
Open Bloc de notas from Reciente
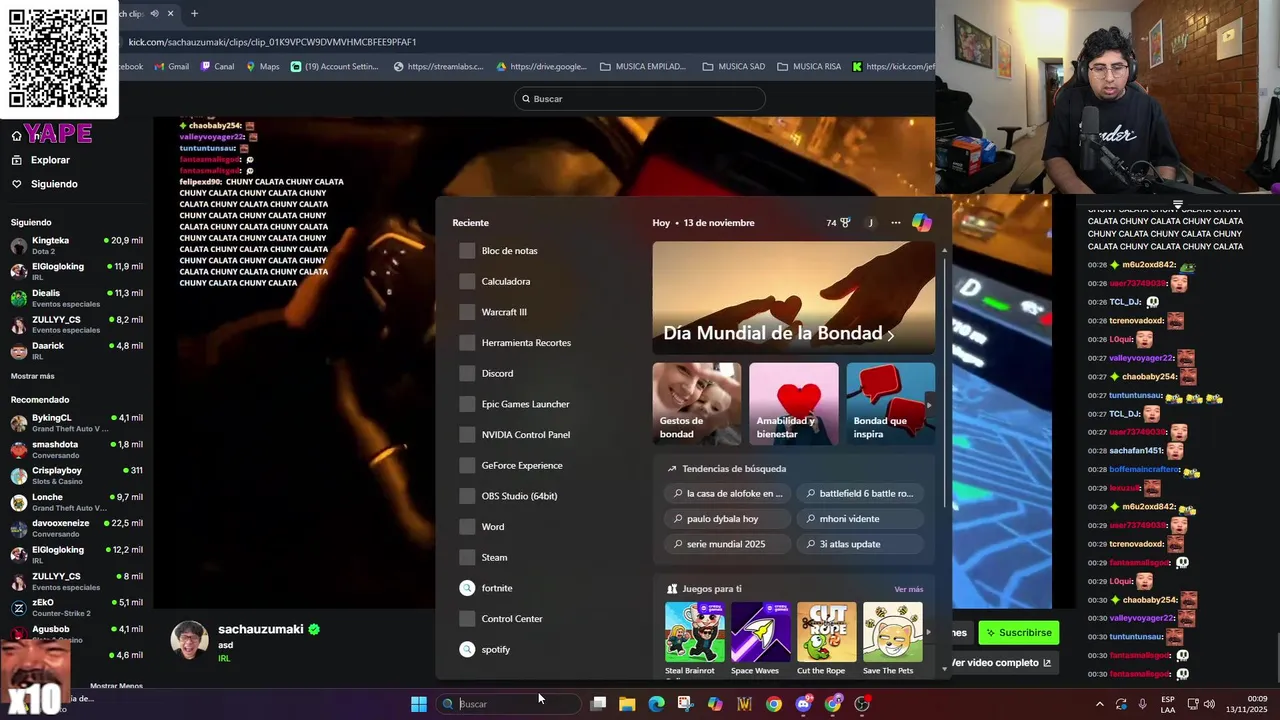[x=510, y=251]
